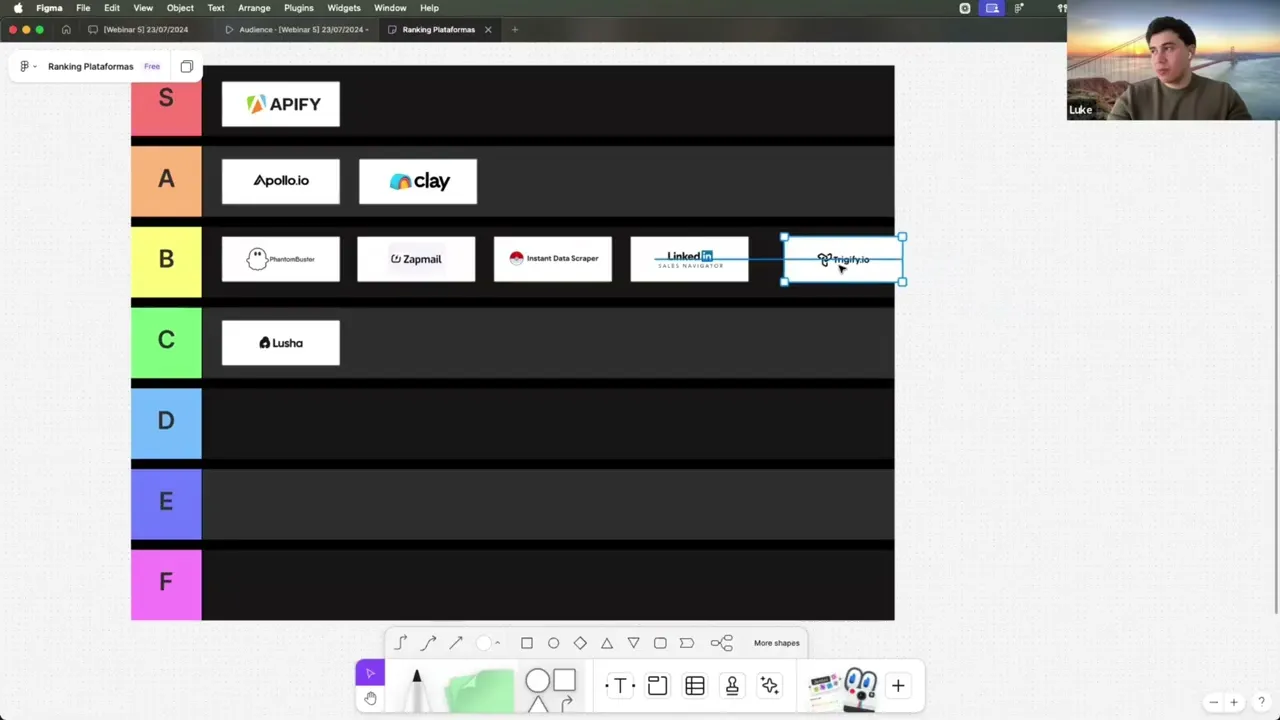Pick the marker pen tool
Image resolution: width=1280 pixels, height=720 pixels.
pyautogui.click(x=417, y=690)
